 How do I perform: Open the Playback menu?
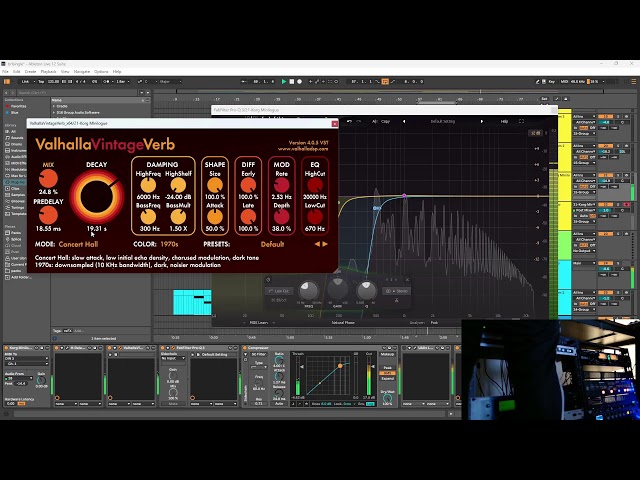coord(49,71)
